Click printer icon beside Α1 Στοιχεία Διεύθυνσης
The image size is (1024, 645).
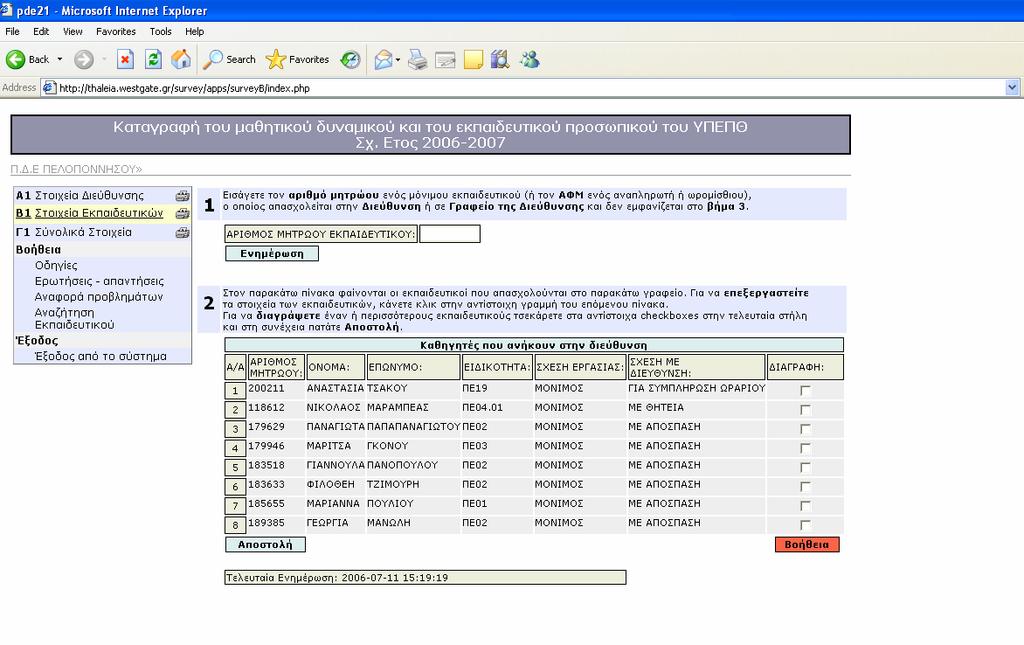[182, 196]
